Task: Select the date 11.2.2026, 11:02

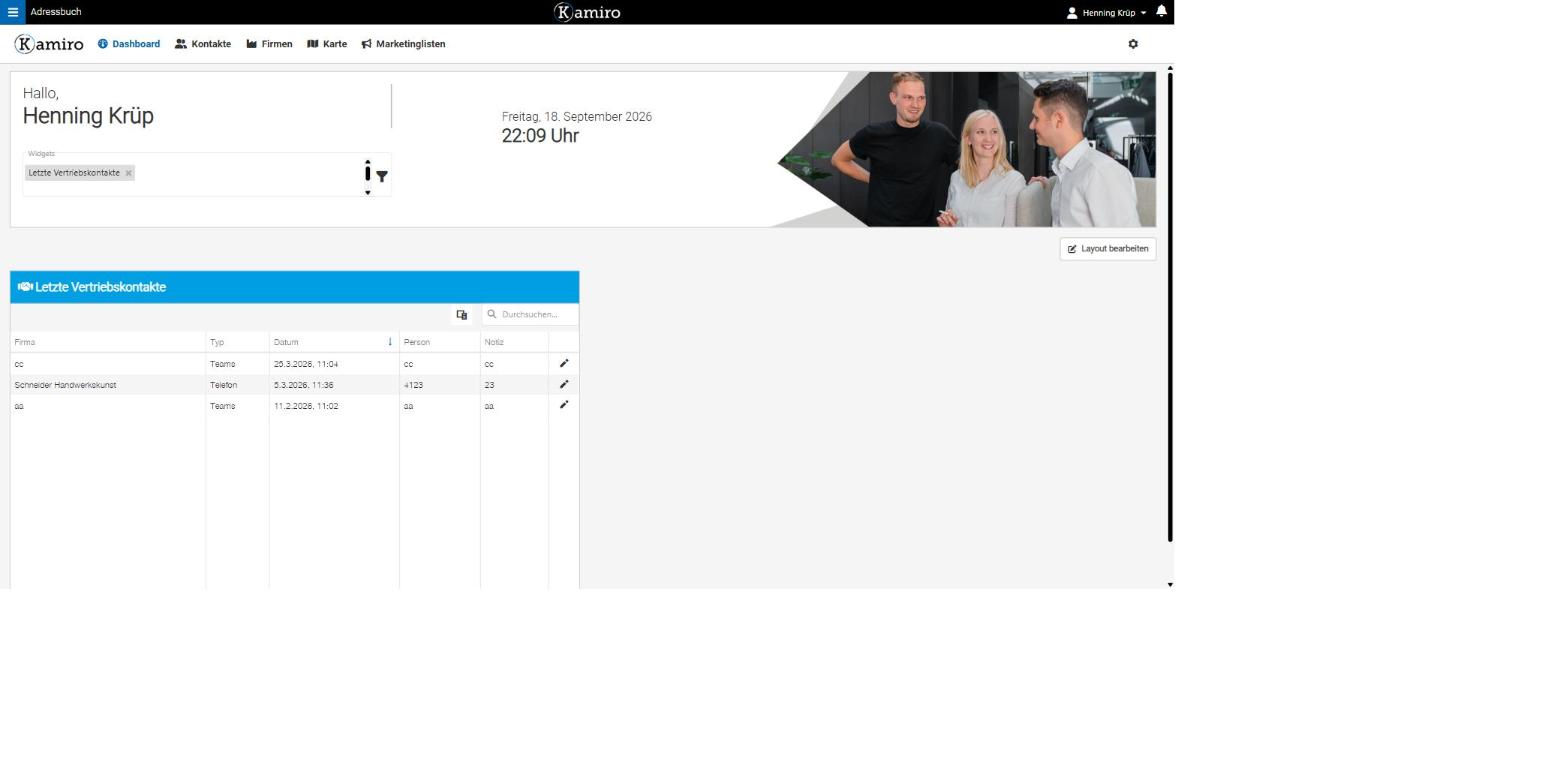Action: [334, 406]
